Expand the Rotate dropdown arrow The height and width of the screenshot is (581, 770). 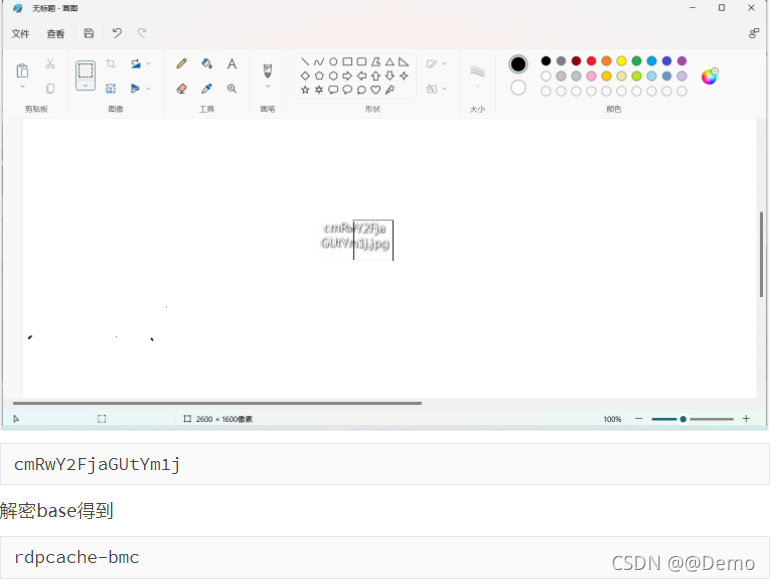(149, 63)
